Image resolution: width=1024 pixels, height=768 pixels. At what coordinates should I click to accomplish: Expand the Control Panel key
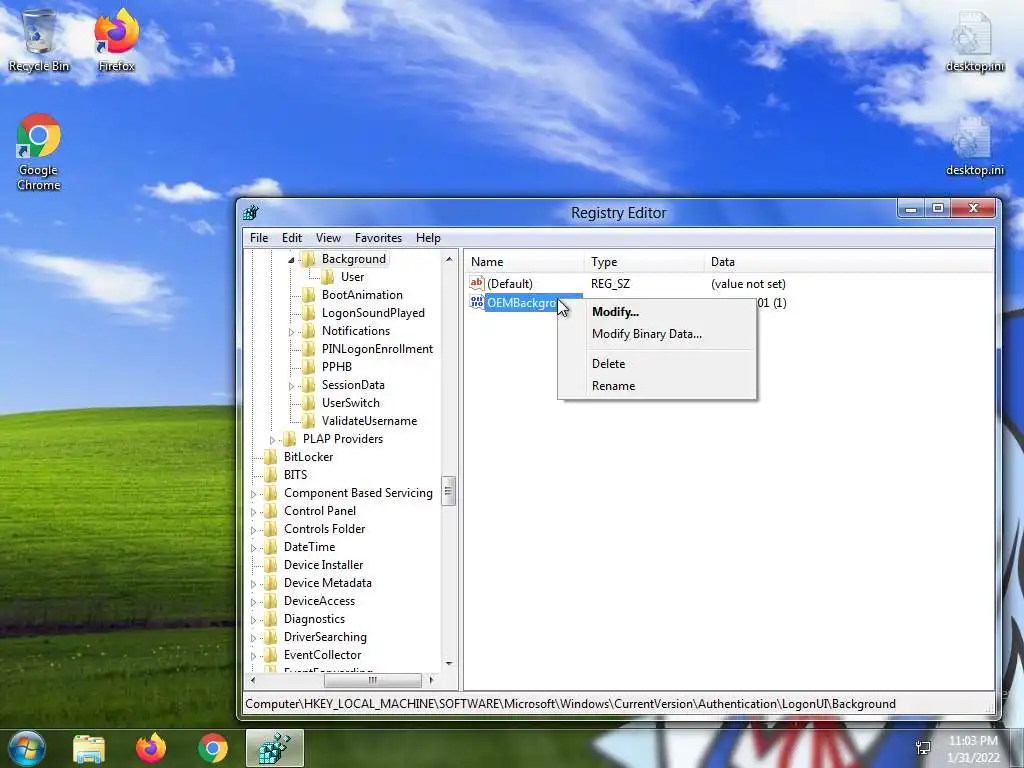[253, 512]
